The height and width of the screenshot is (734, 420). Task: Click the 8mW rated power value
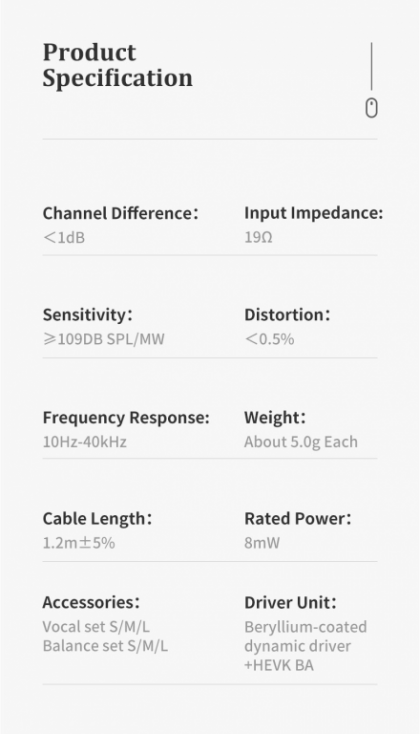(x=262, y=543)
